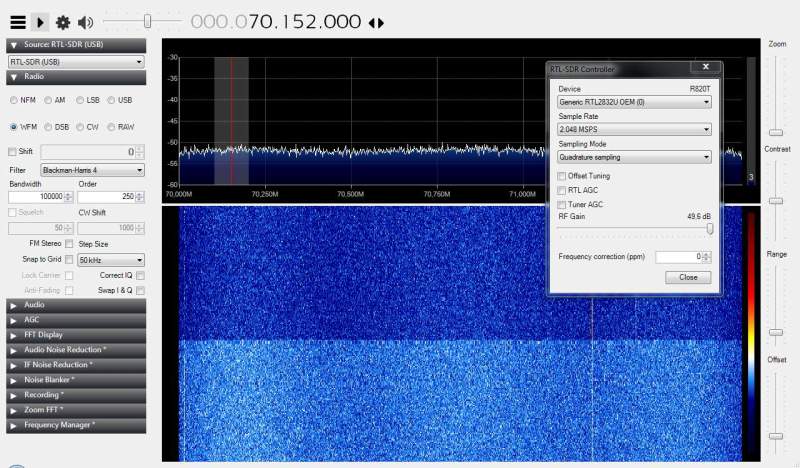Image resolution: width=800 pixels, height=468 pixels.
Task: Enable the Offset Tuning checkbox
Action: pos(562,176)
